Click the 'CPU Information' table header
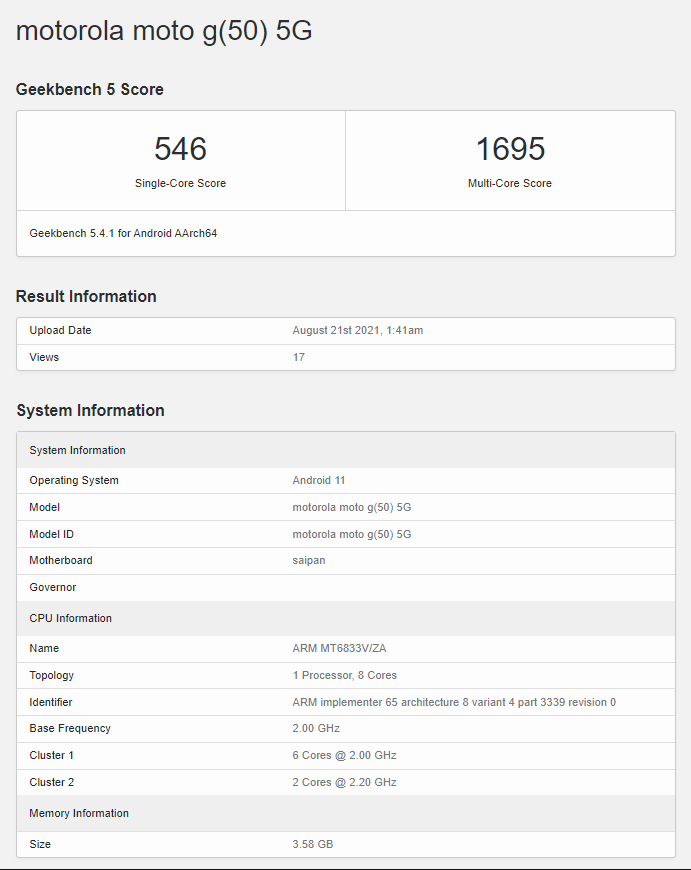The height and width of the screenshot is (870, 691). [x=346, y=618]
